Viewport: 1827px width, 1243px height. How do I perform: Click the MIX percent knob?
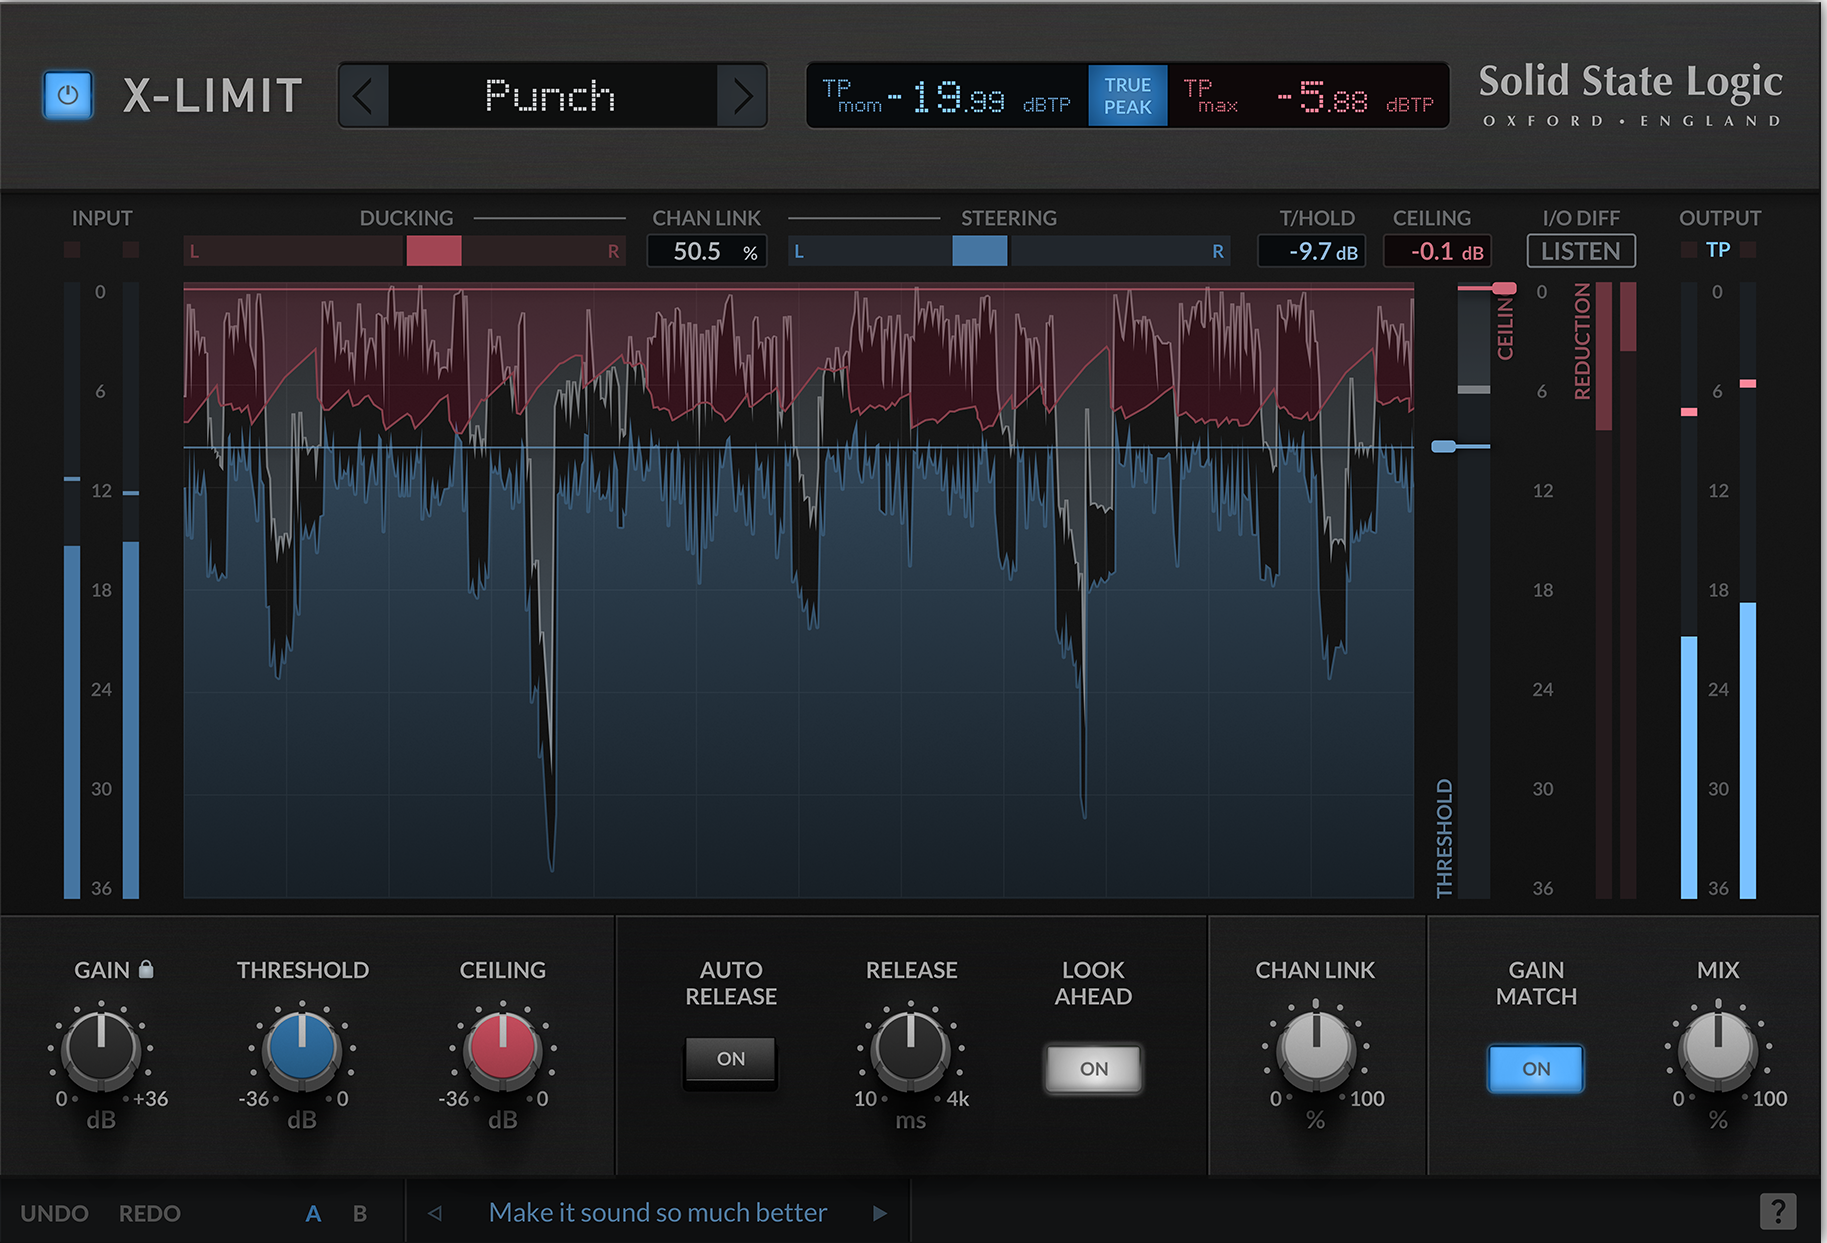1718,1050
